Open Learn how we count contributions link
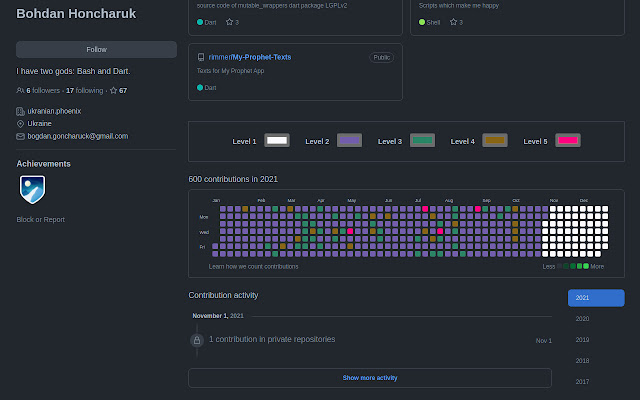The width and height of the screenshot is (640, 400). click(x=253, y=267)
